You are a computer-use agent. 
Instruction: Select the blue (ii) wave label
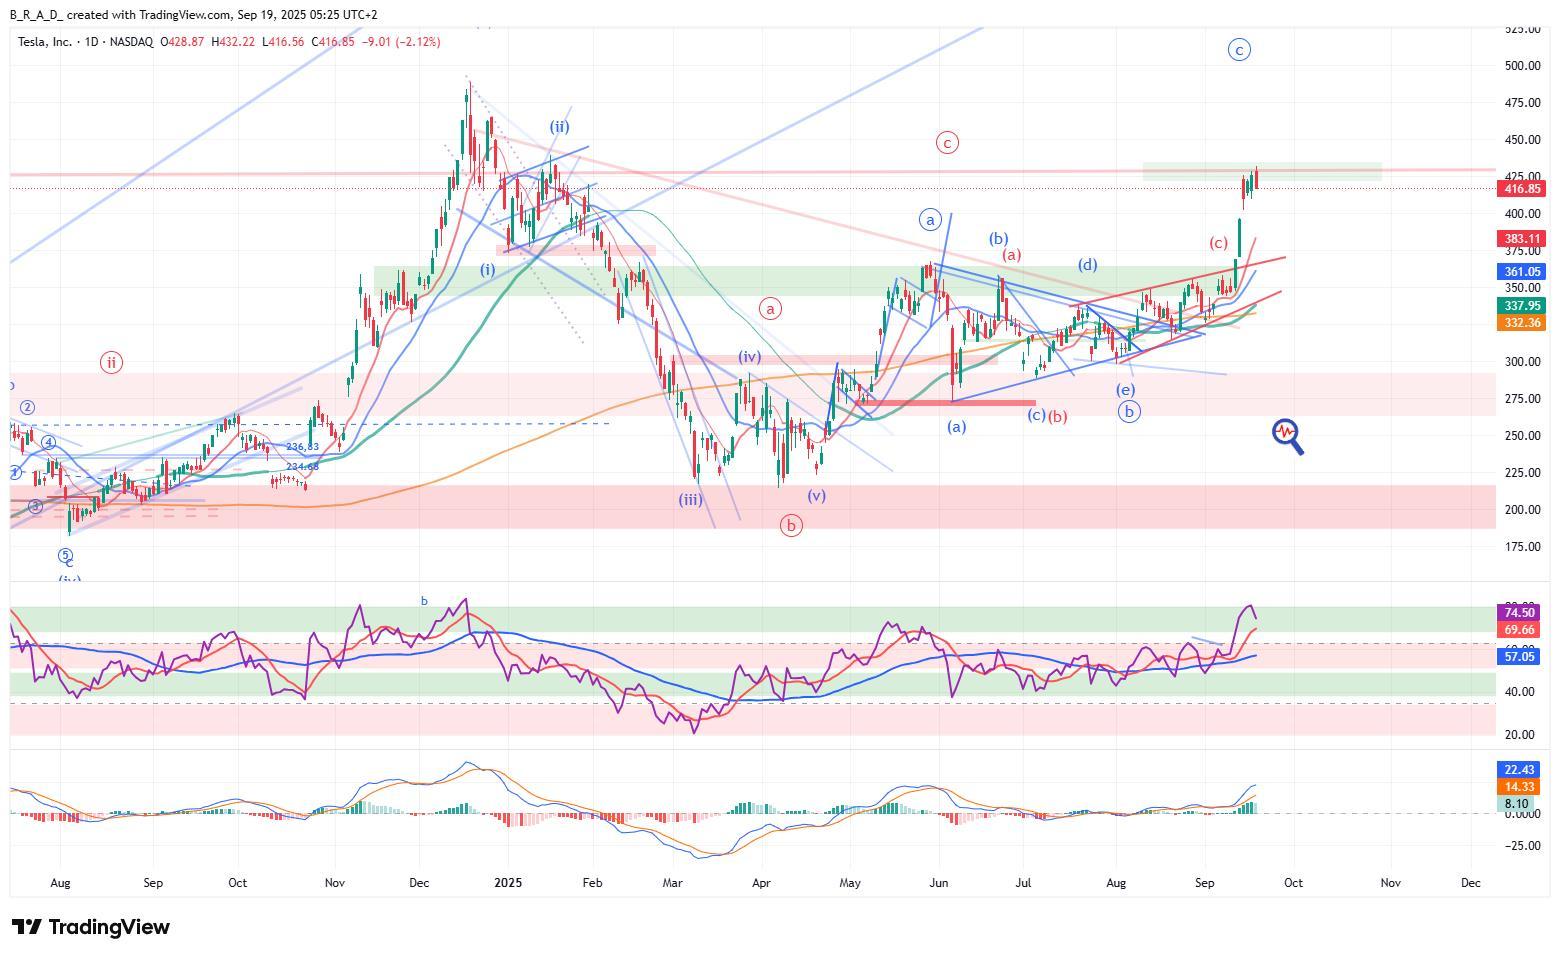coord(559,127)
